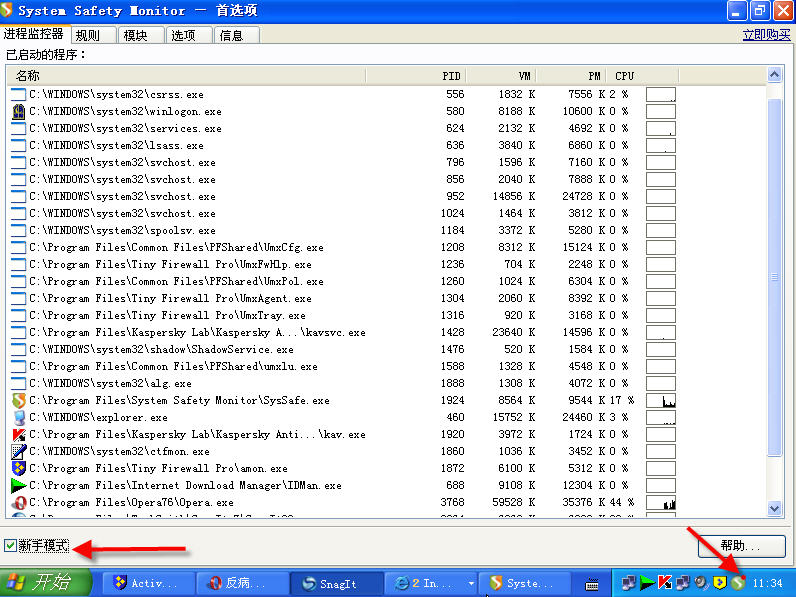Switch to the Opera 反病... taskbar window
The image size is (796, 597).
coord(243,583)
